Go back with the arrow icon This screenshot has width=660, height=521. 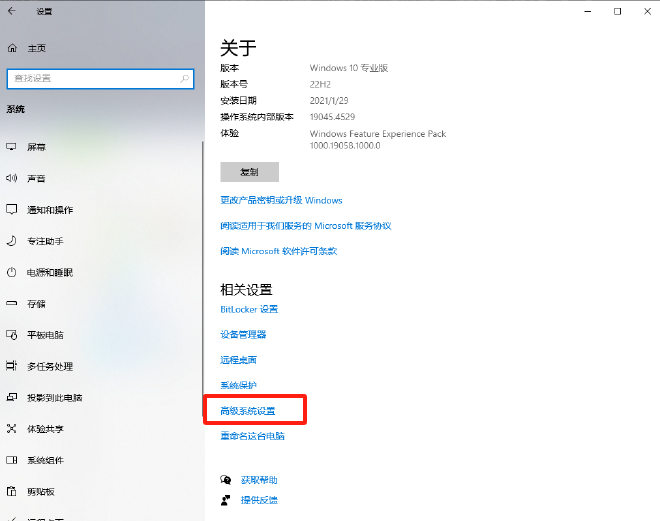[x=12, y=11]
